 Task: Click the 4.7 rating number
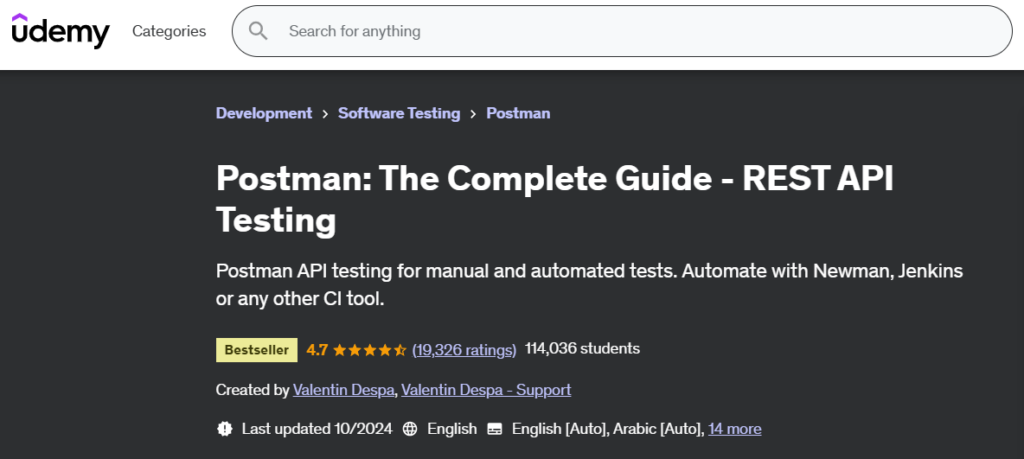coord(317,350)
